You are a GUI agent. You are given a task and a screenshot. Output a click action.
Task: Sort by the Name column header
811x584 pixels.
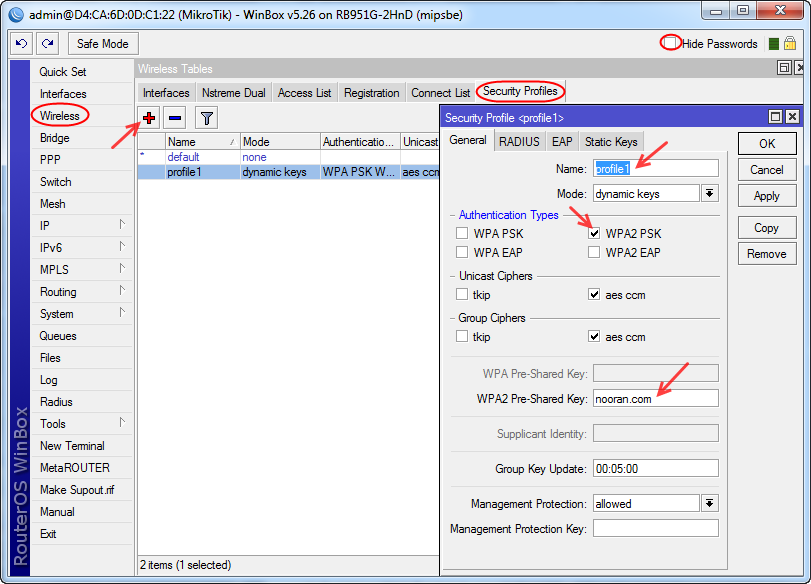[203, 142]
